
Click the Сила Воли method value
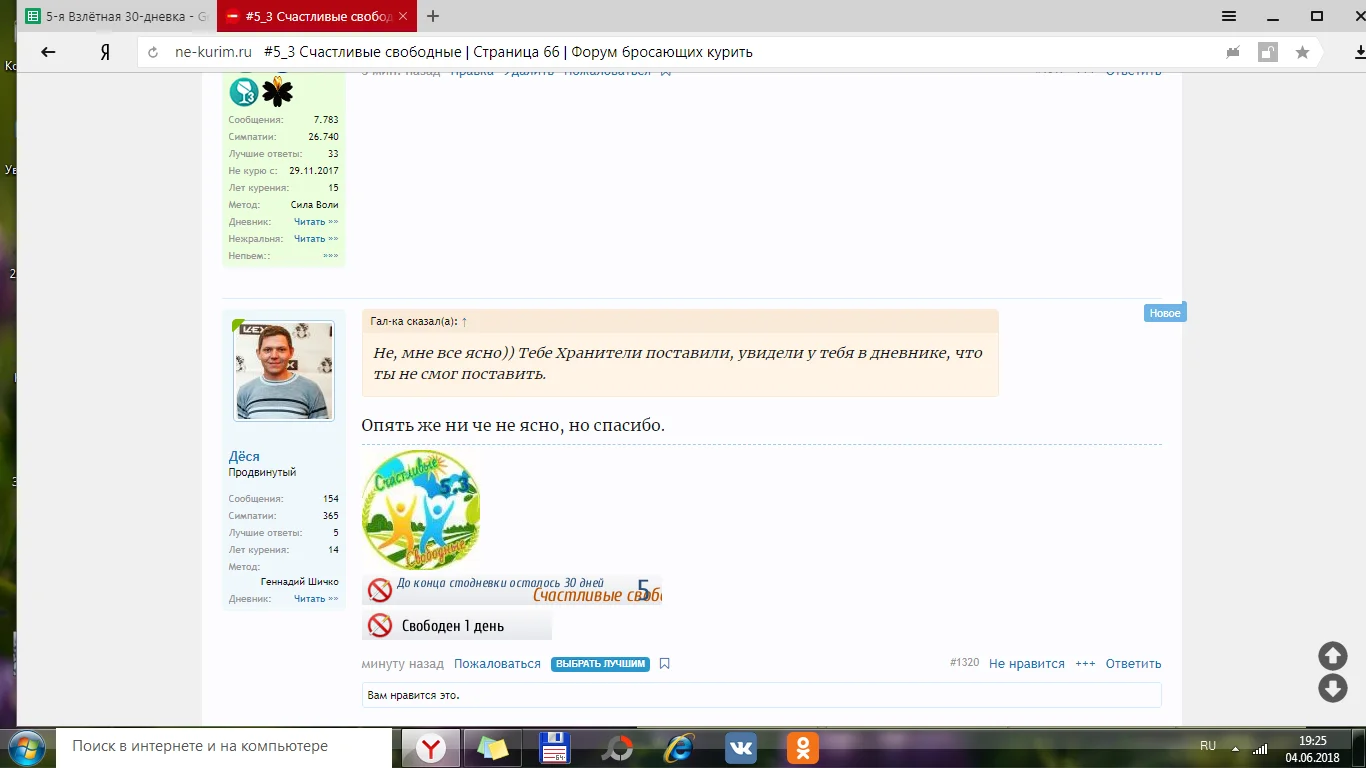(315, 205)
